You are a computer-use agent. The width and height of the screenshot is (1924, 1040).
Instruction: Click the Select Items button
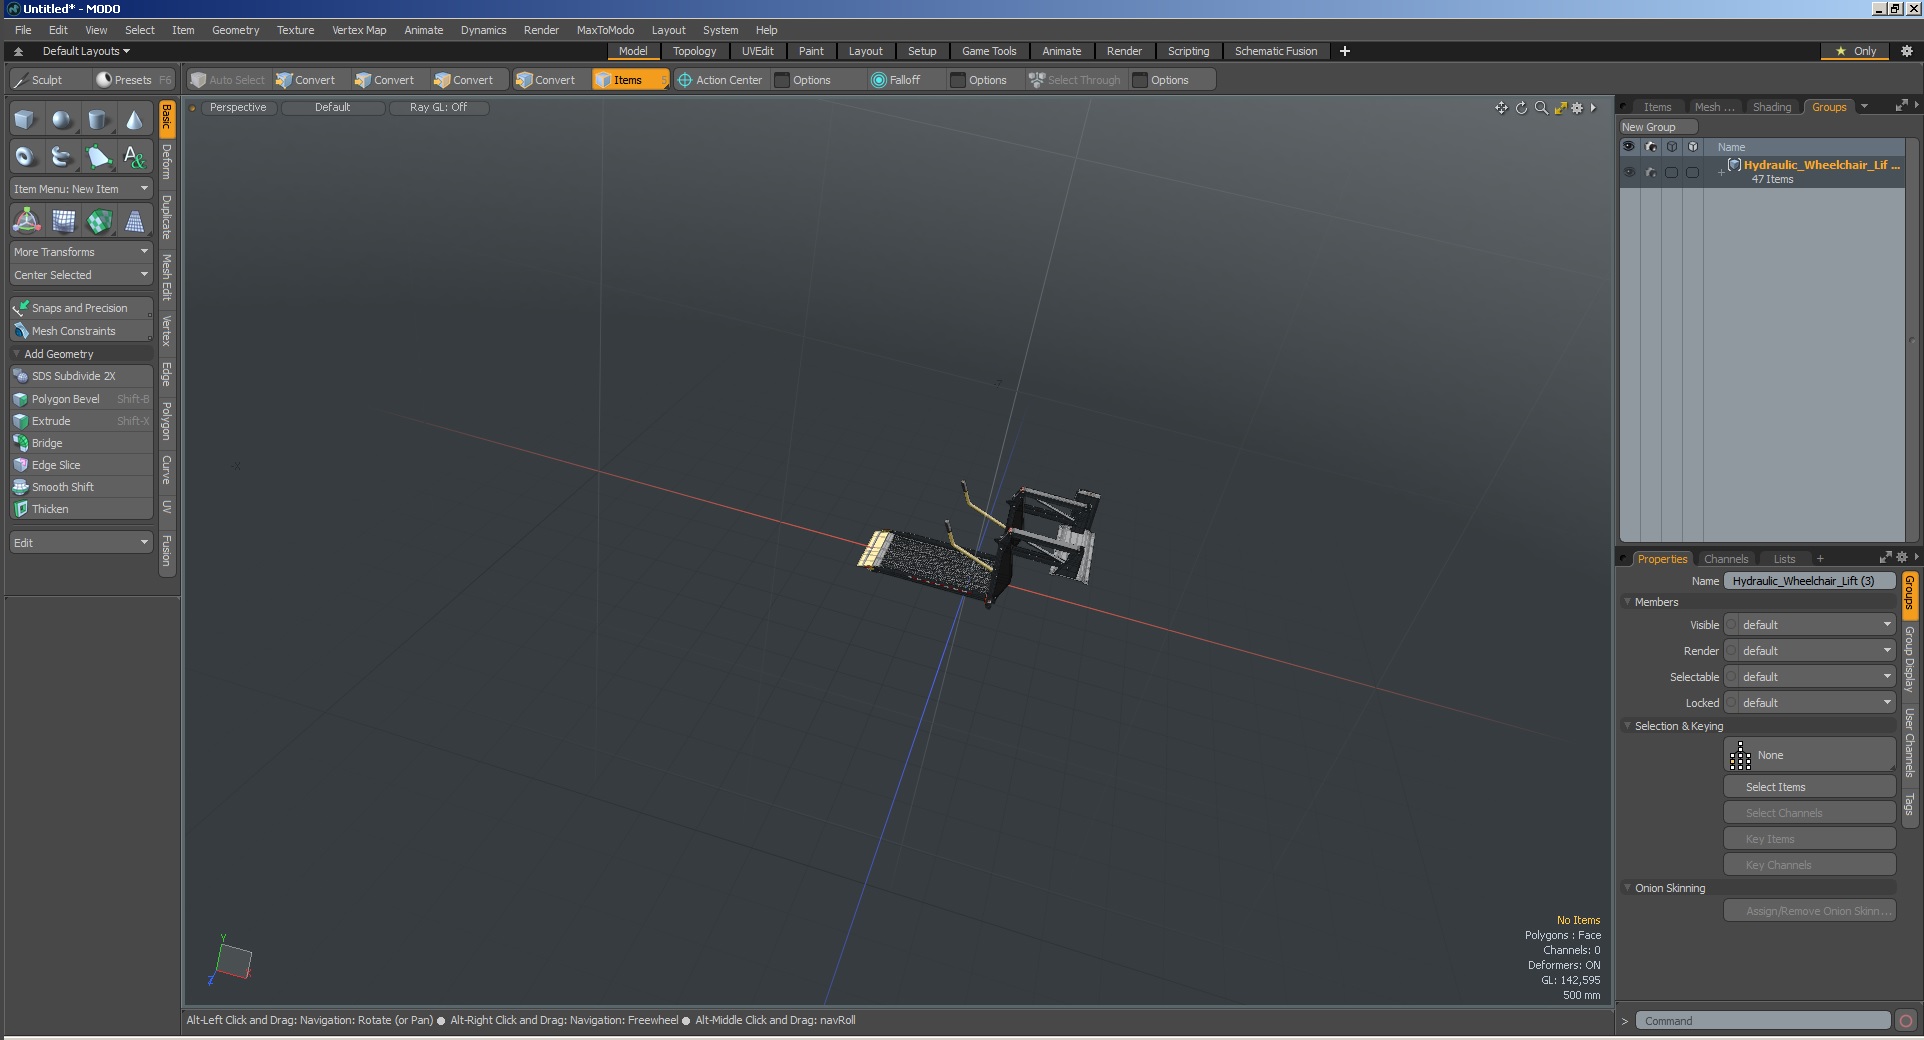(1810, 787)
